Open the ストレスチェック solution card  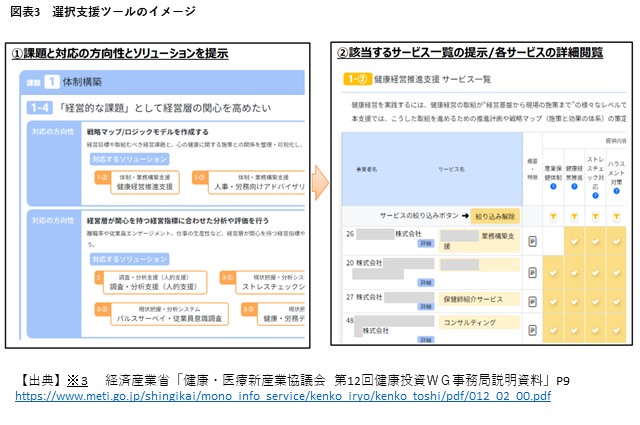click(270, 283)
